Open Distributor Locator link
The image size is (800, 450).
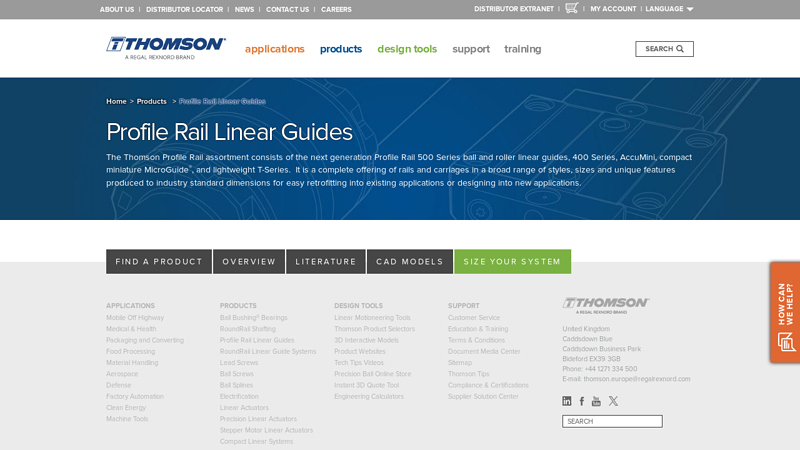tap(184, 9)
